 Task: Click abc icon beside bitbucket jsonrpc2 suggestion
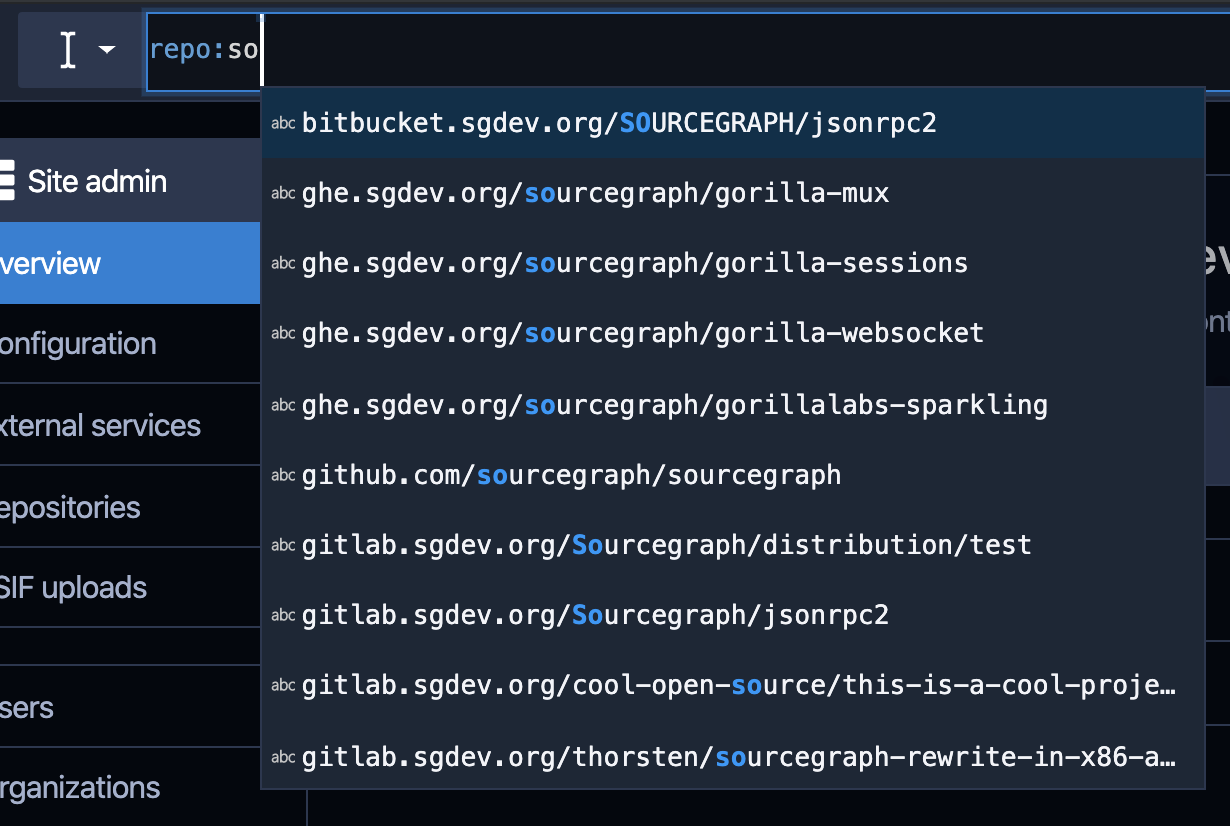coord(284,124)
